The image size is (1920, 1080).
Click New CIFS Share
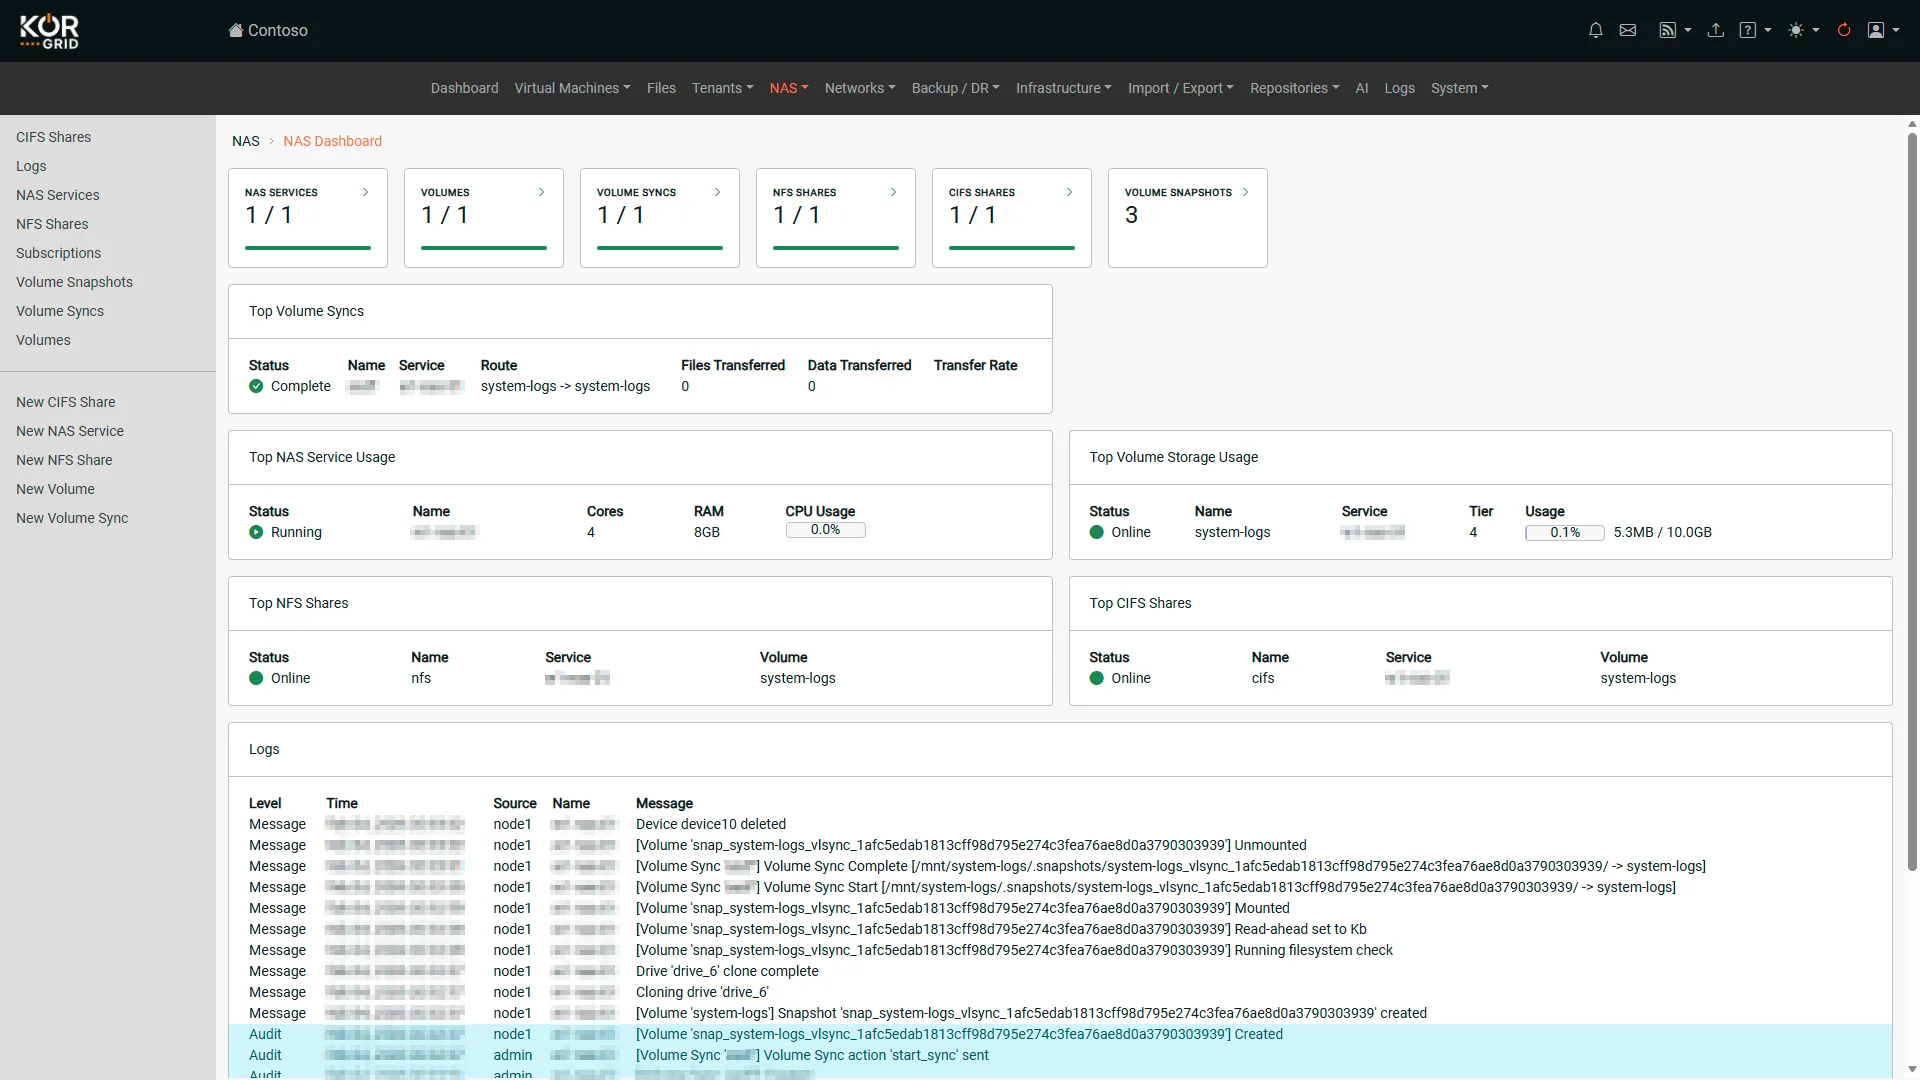pos(65,402)
